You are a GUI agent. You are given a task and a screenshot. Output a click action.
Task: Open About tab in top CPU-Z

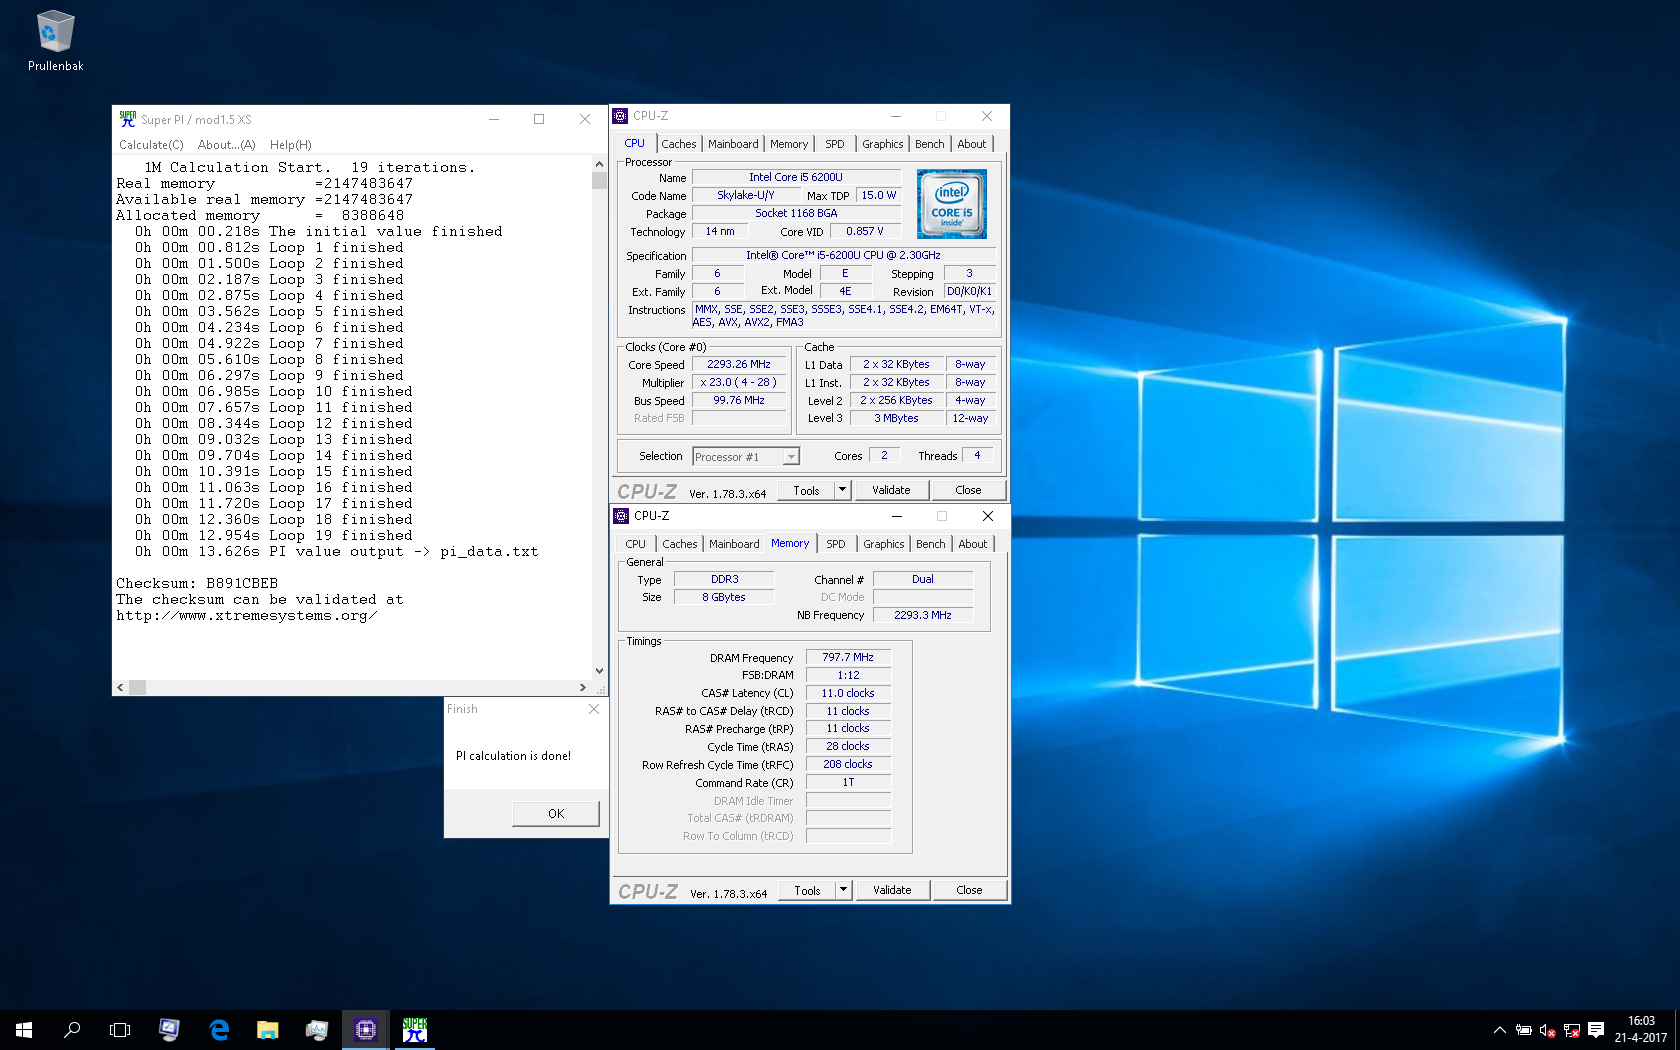tap(972, 144)
